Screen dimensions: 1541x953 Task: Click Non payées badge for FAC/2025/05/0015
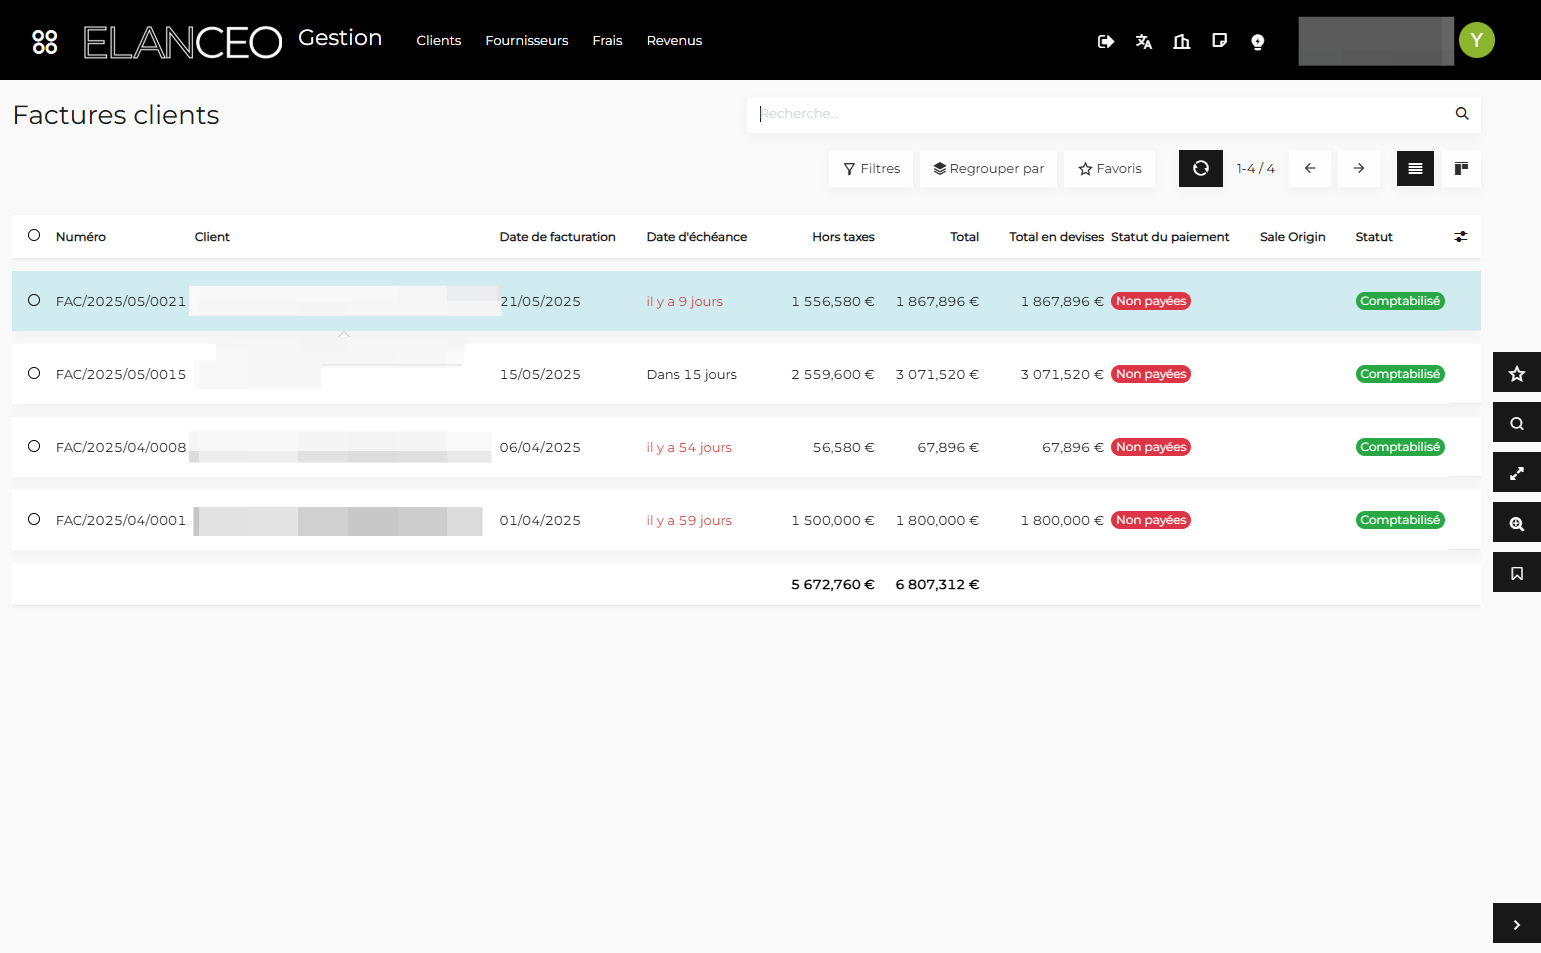1151,374
